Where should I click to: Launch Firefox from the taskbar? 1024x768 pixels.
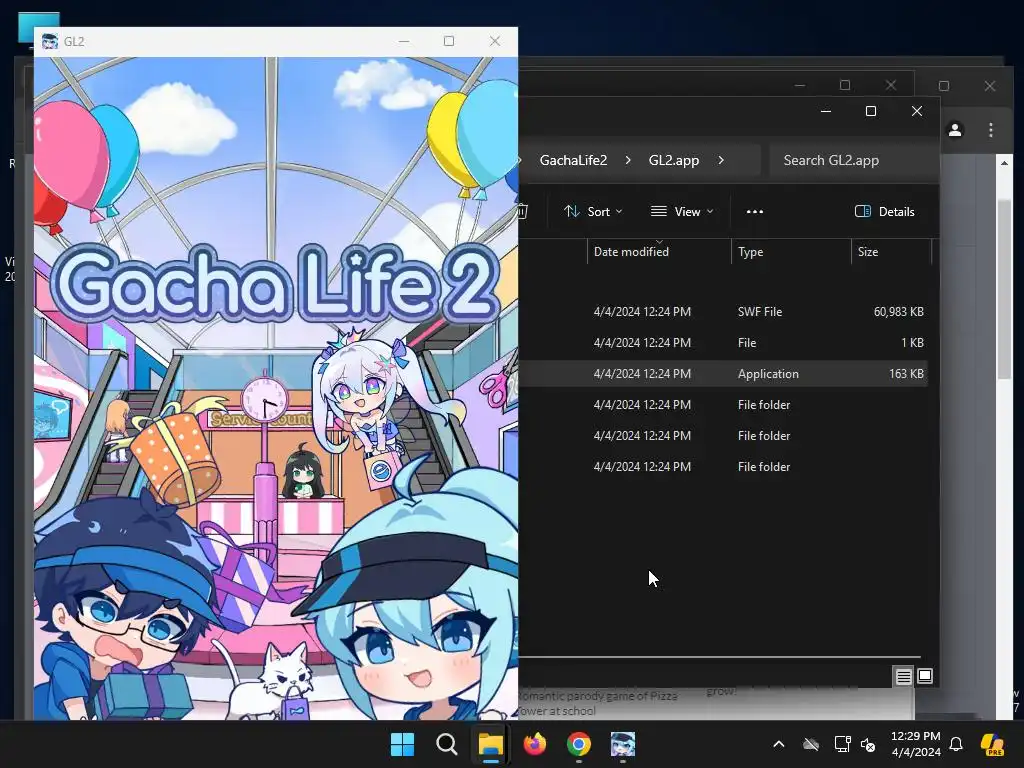tap(535, 744)
